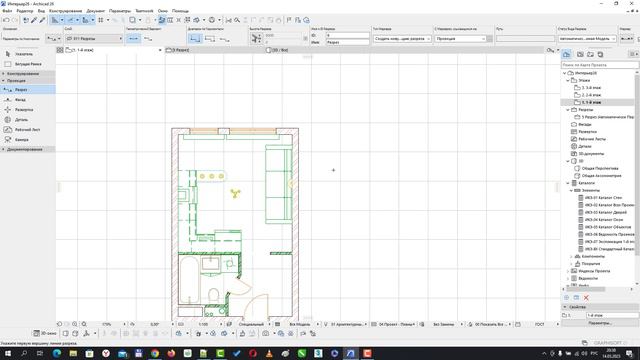Click the red delete X in navigator
Viewport: 640px width, 360px height.
[x=586, y=298]
